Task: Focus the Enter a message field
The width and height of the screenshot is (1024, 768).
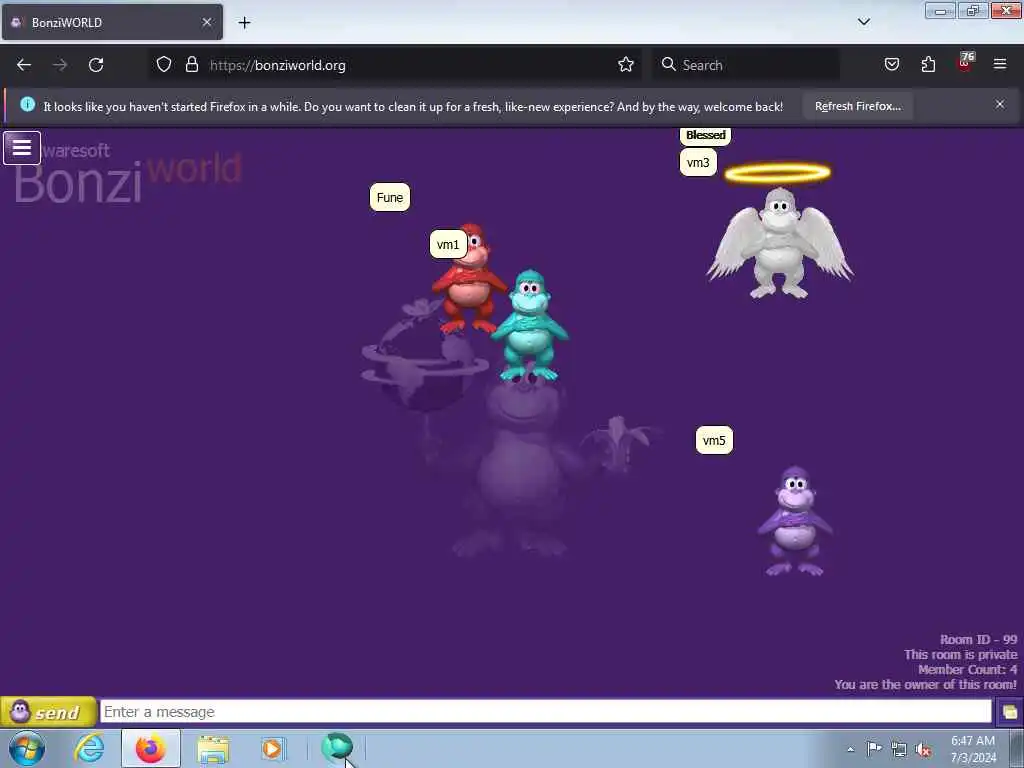Action: click(x=545, y=712)
